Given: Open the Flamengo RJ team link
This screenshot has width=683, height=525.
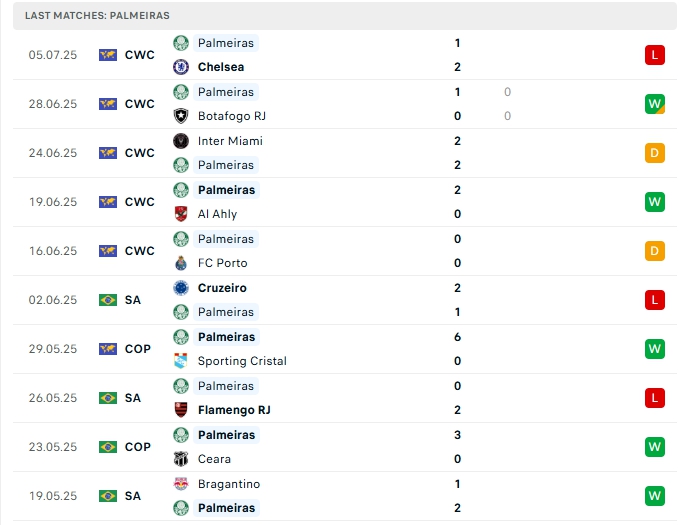Looking at the screenshot, I should [234, 410].
